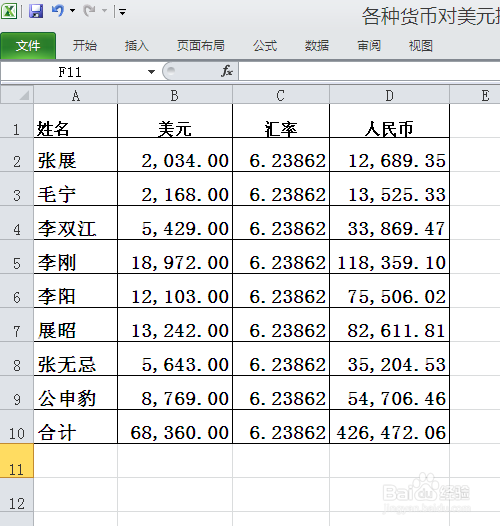This screenshot has width=500, height=526.
Task: Open the 公式 ribbon tab
Action: (x=265, y=46)
